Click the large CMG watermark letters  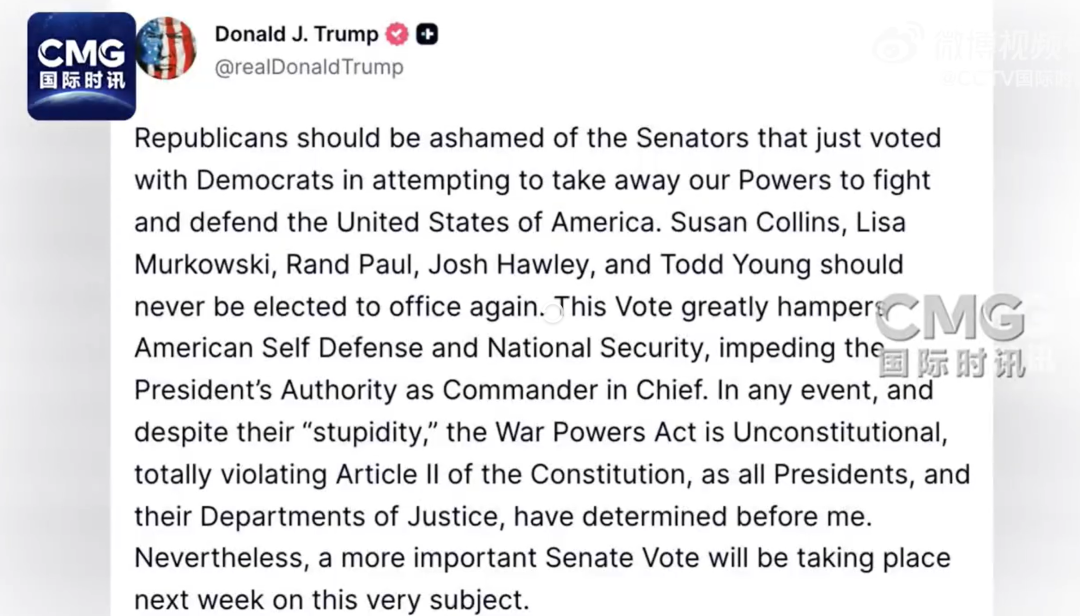(950, 320)
